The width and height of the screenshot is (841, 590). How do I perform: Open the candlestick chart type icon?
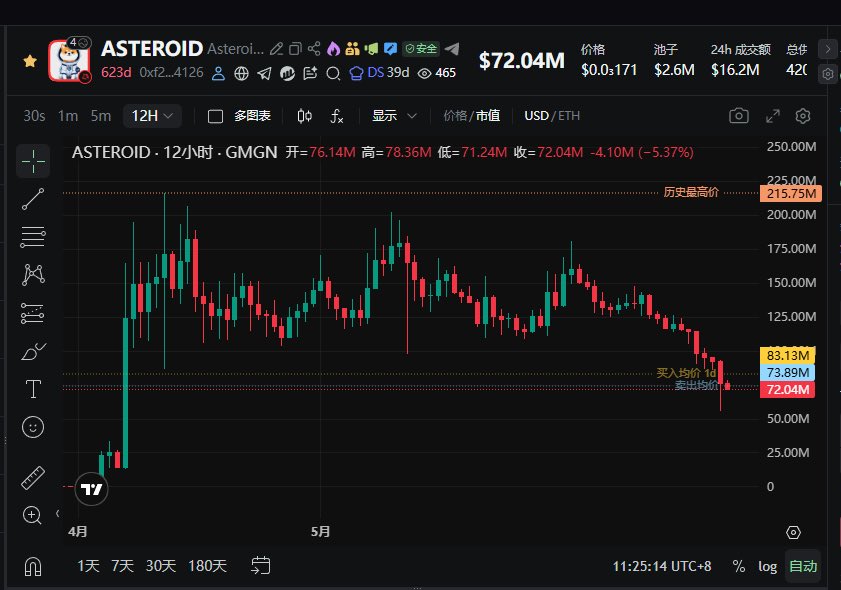(305, 116)
